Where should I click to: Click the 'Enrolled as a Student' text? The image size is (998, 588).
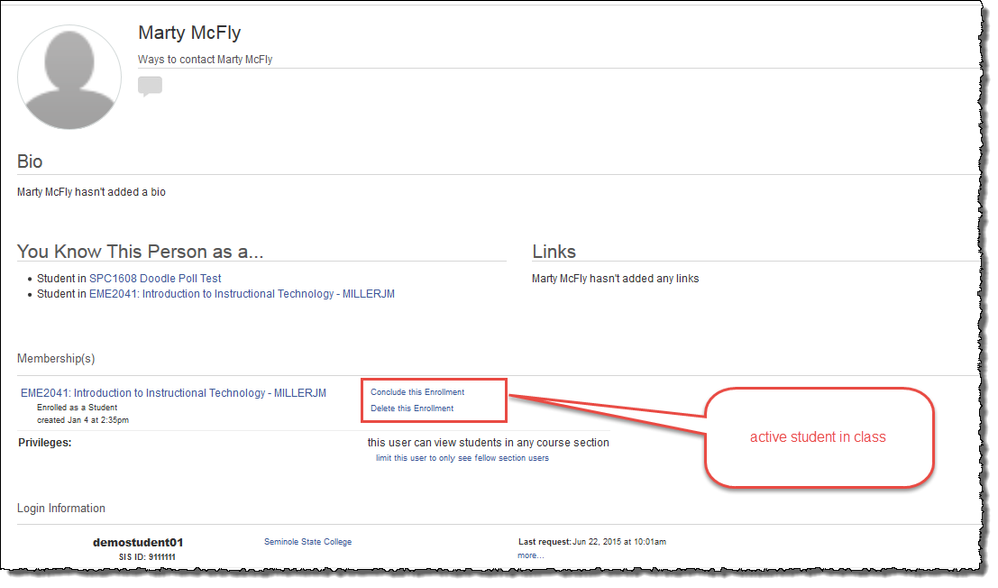pos(77,408)
